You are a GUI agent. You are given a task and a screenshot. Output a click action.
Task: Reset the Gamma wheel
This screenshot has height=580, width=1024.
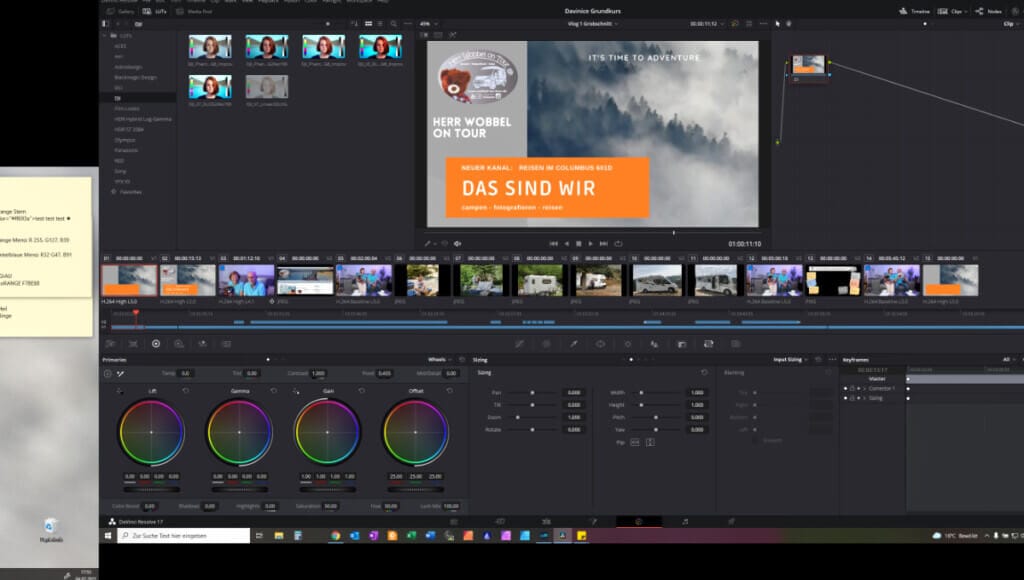pos(274,391)
